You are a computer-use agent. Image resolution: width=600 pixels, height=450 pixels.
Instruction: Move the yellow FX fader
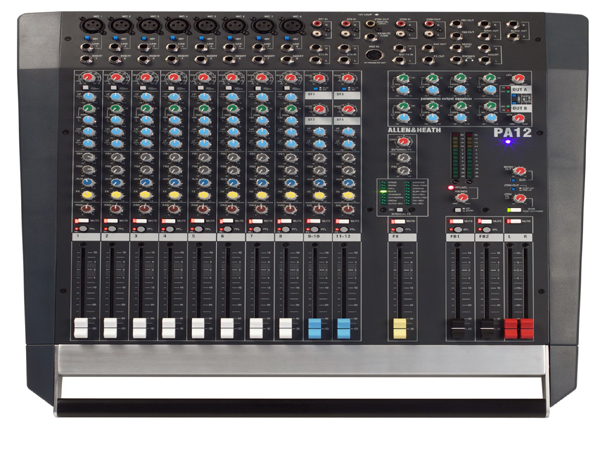399,328
